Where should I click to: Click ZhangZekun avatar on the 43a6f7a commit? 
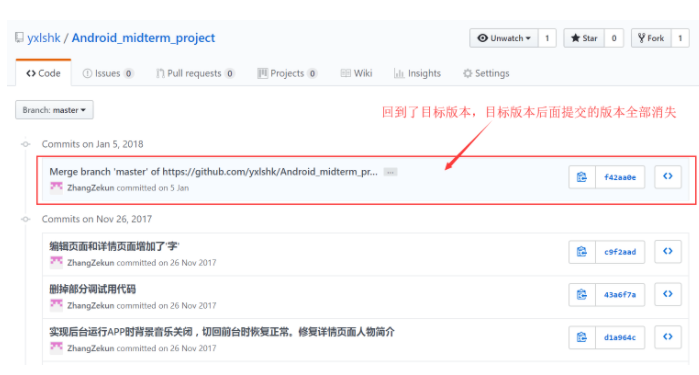coord(56,305)
